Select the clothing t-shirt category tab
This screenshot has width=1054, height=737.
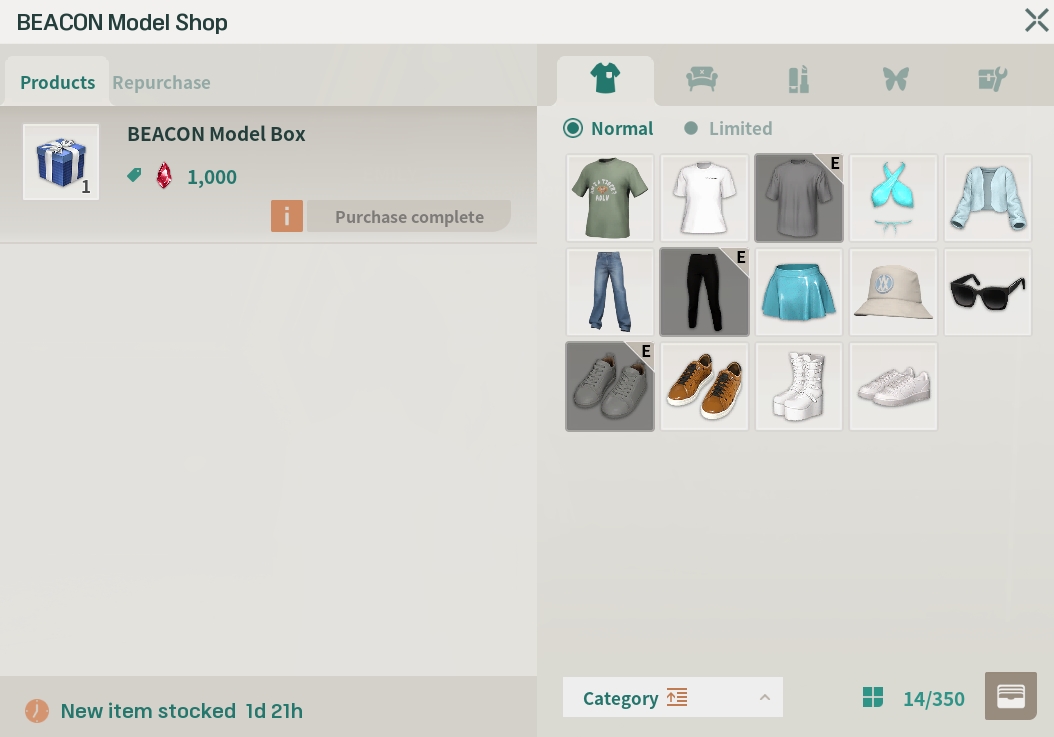coord(605,79)
